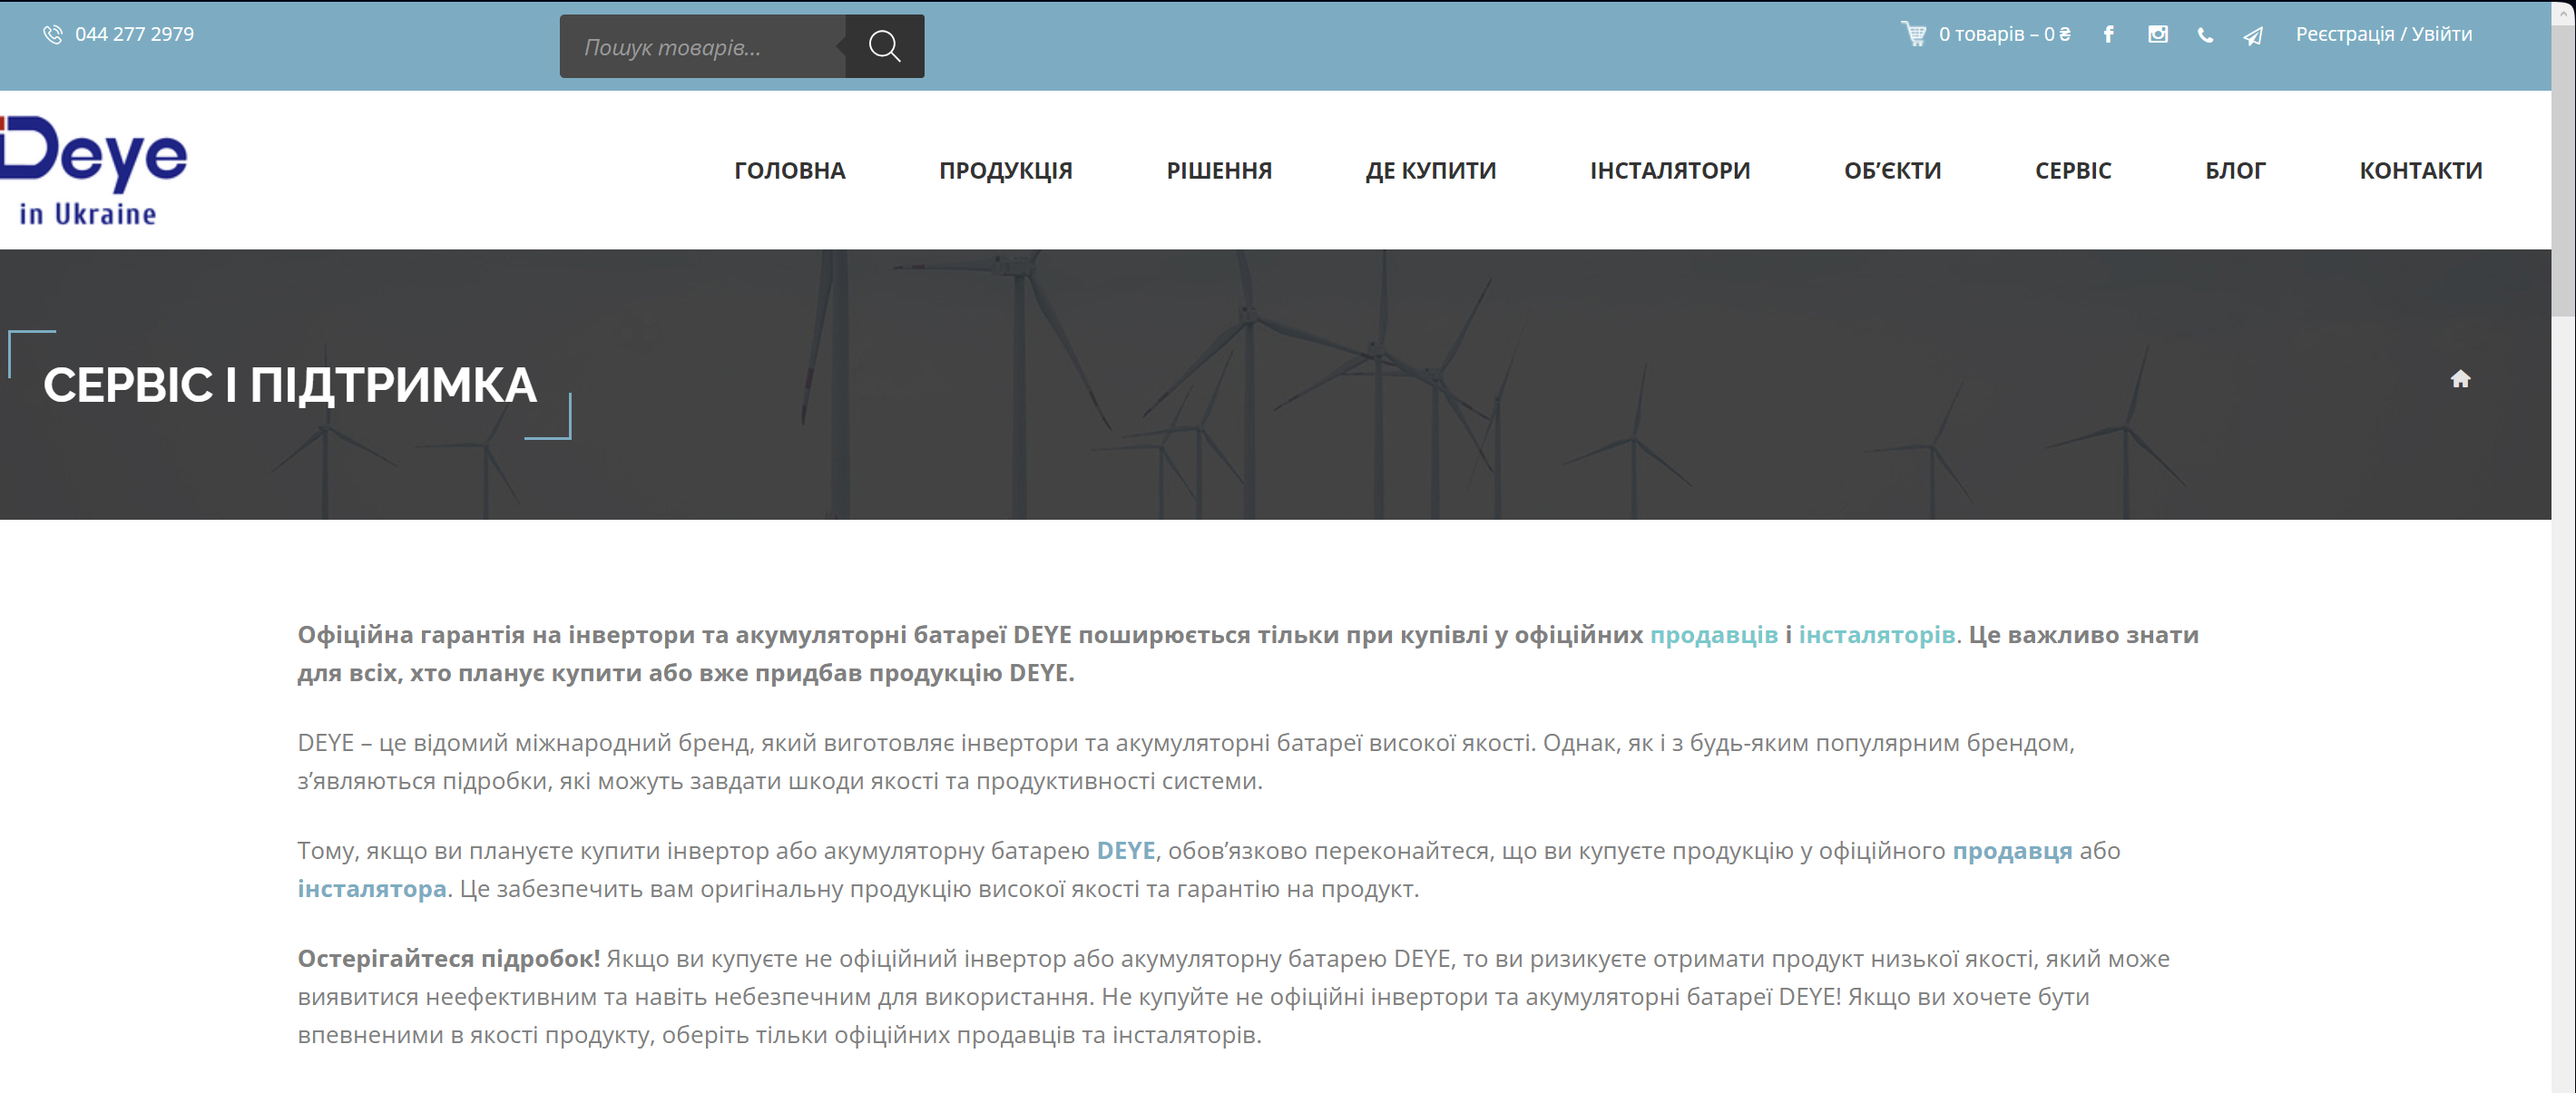Click the Deye in Ukraine logo
This screenshot has width=2576, height=1093.
93,171
